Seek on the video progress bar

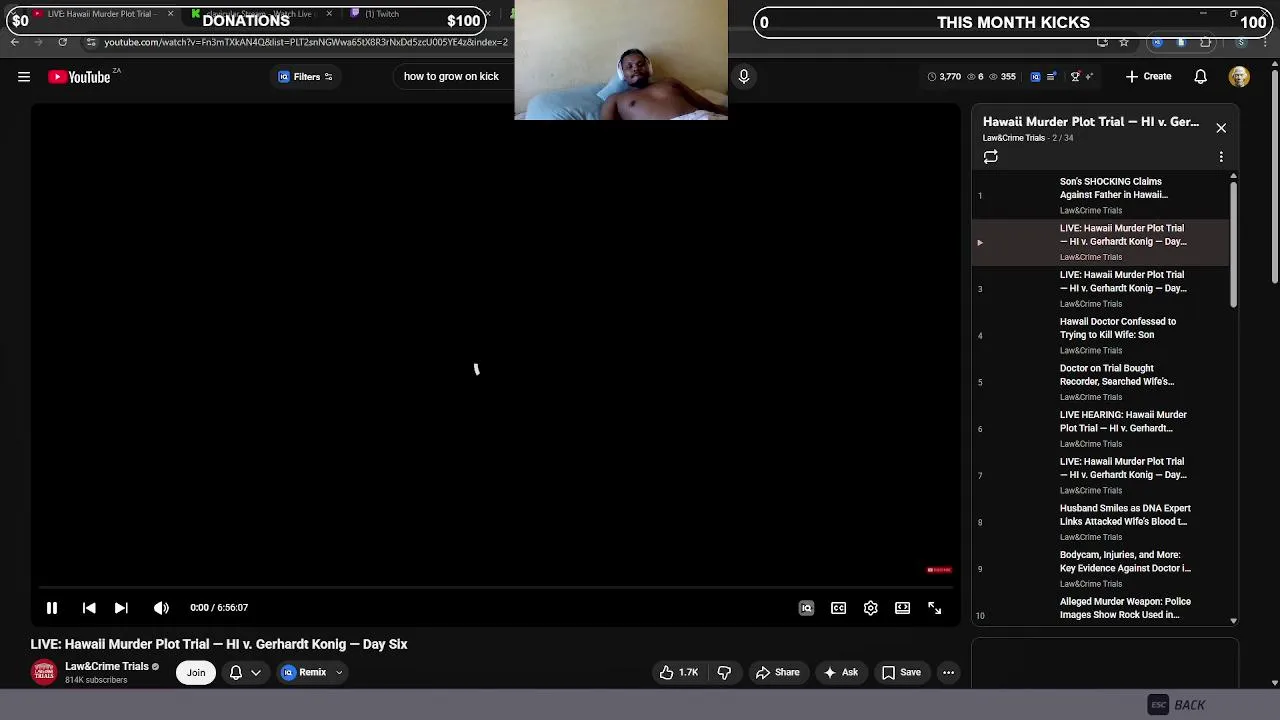(x=495, y=588)
